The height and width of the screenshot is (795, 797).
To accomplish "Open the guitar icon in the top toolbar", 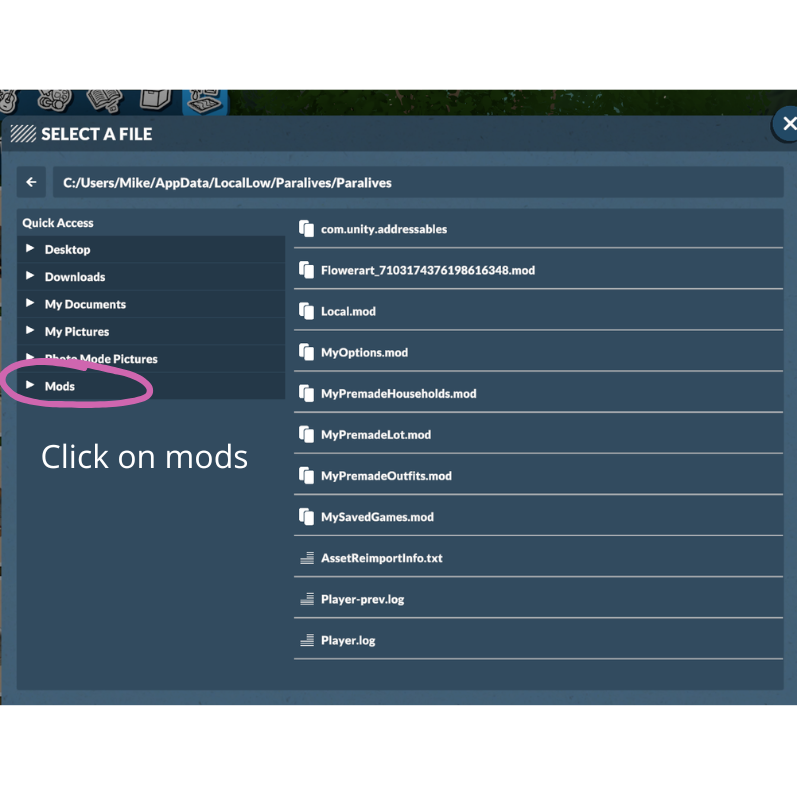I will coord(8,101).
